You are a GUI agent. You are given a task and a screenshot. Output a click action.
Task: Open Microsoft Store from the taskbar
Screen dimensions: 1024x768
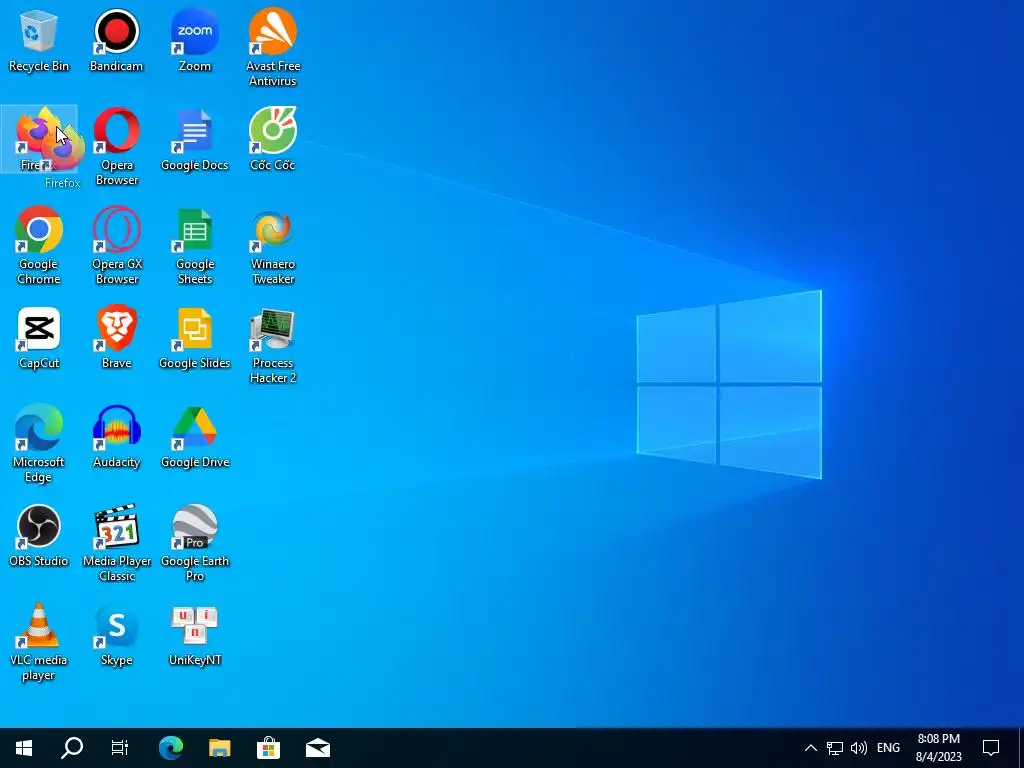pyautogui.click(x=268, y=748)
